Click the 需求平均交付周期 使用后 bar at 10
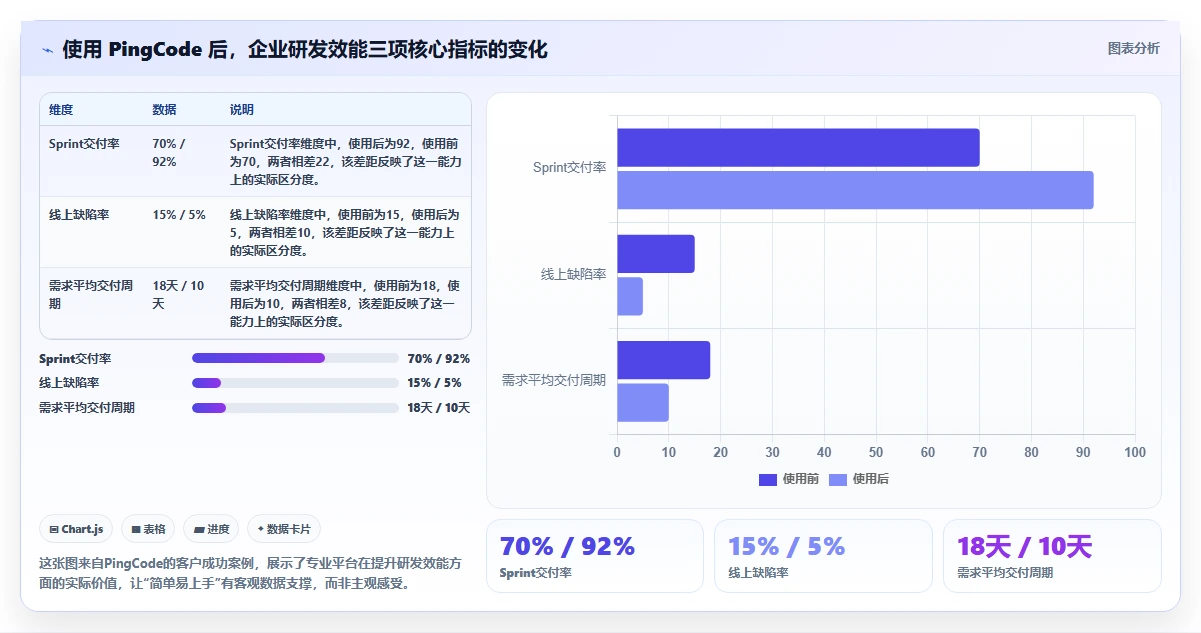This screenshot has width=1201, height=633. click(643, 402)
